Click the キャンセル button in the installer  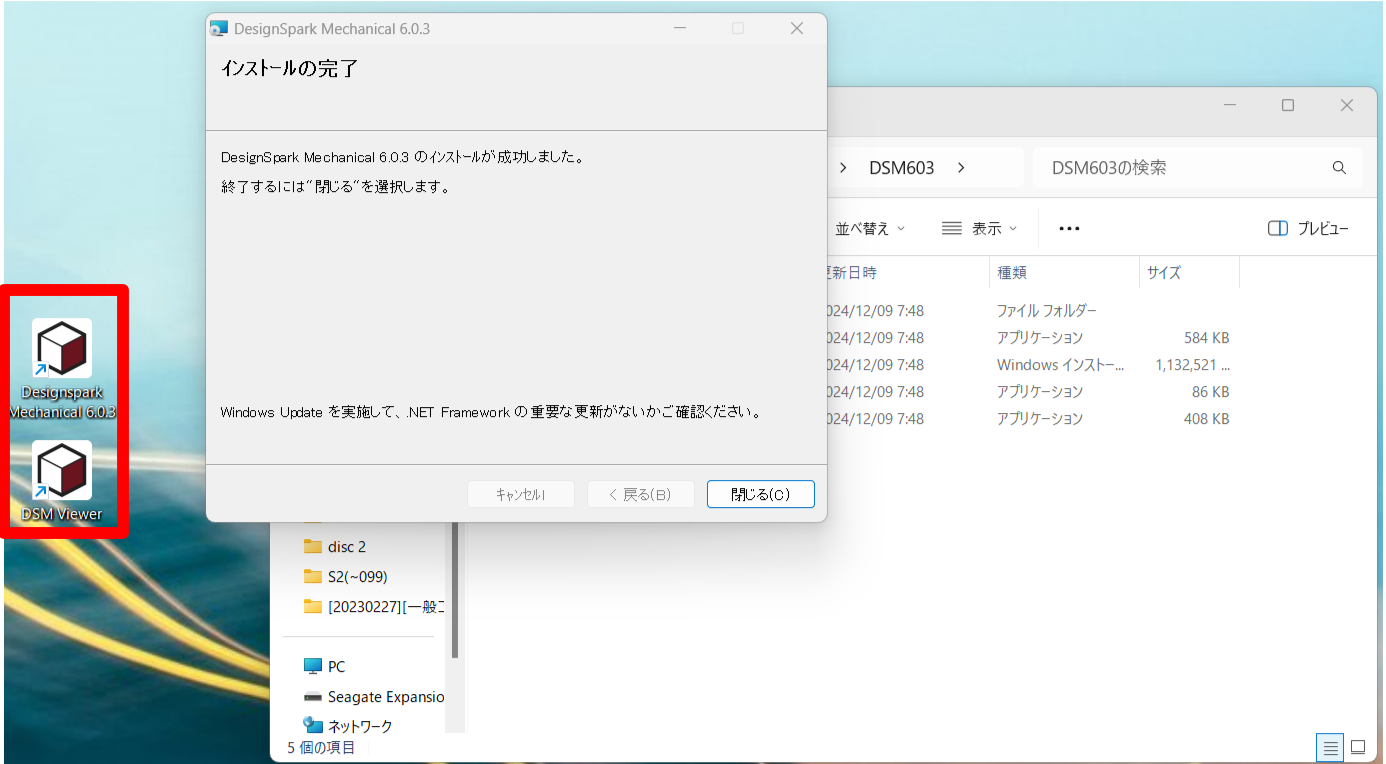(520, 493)
